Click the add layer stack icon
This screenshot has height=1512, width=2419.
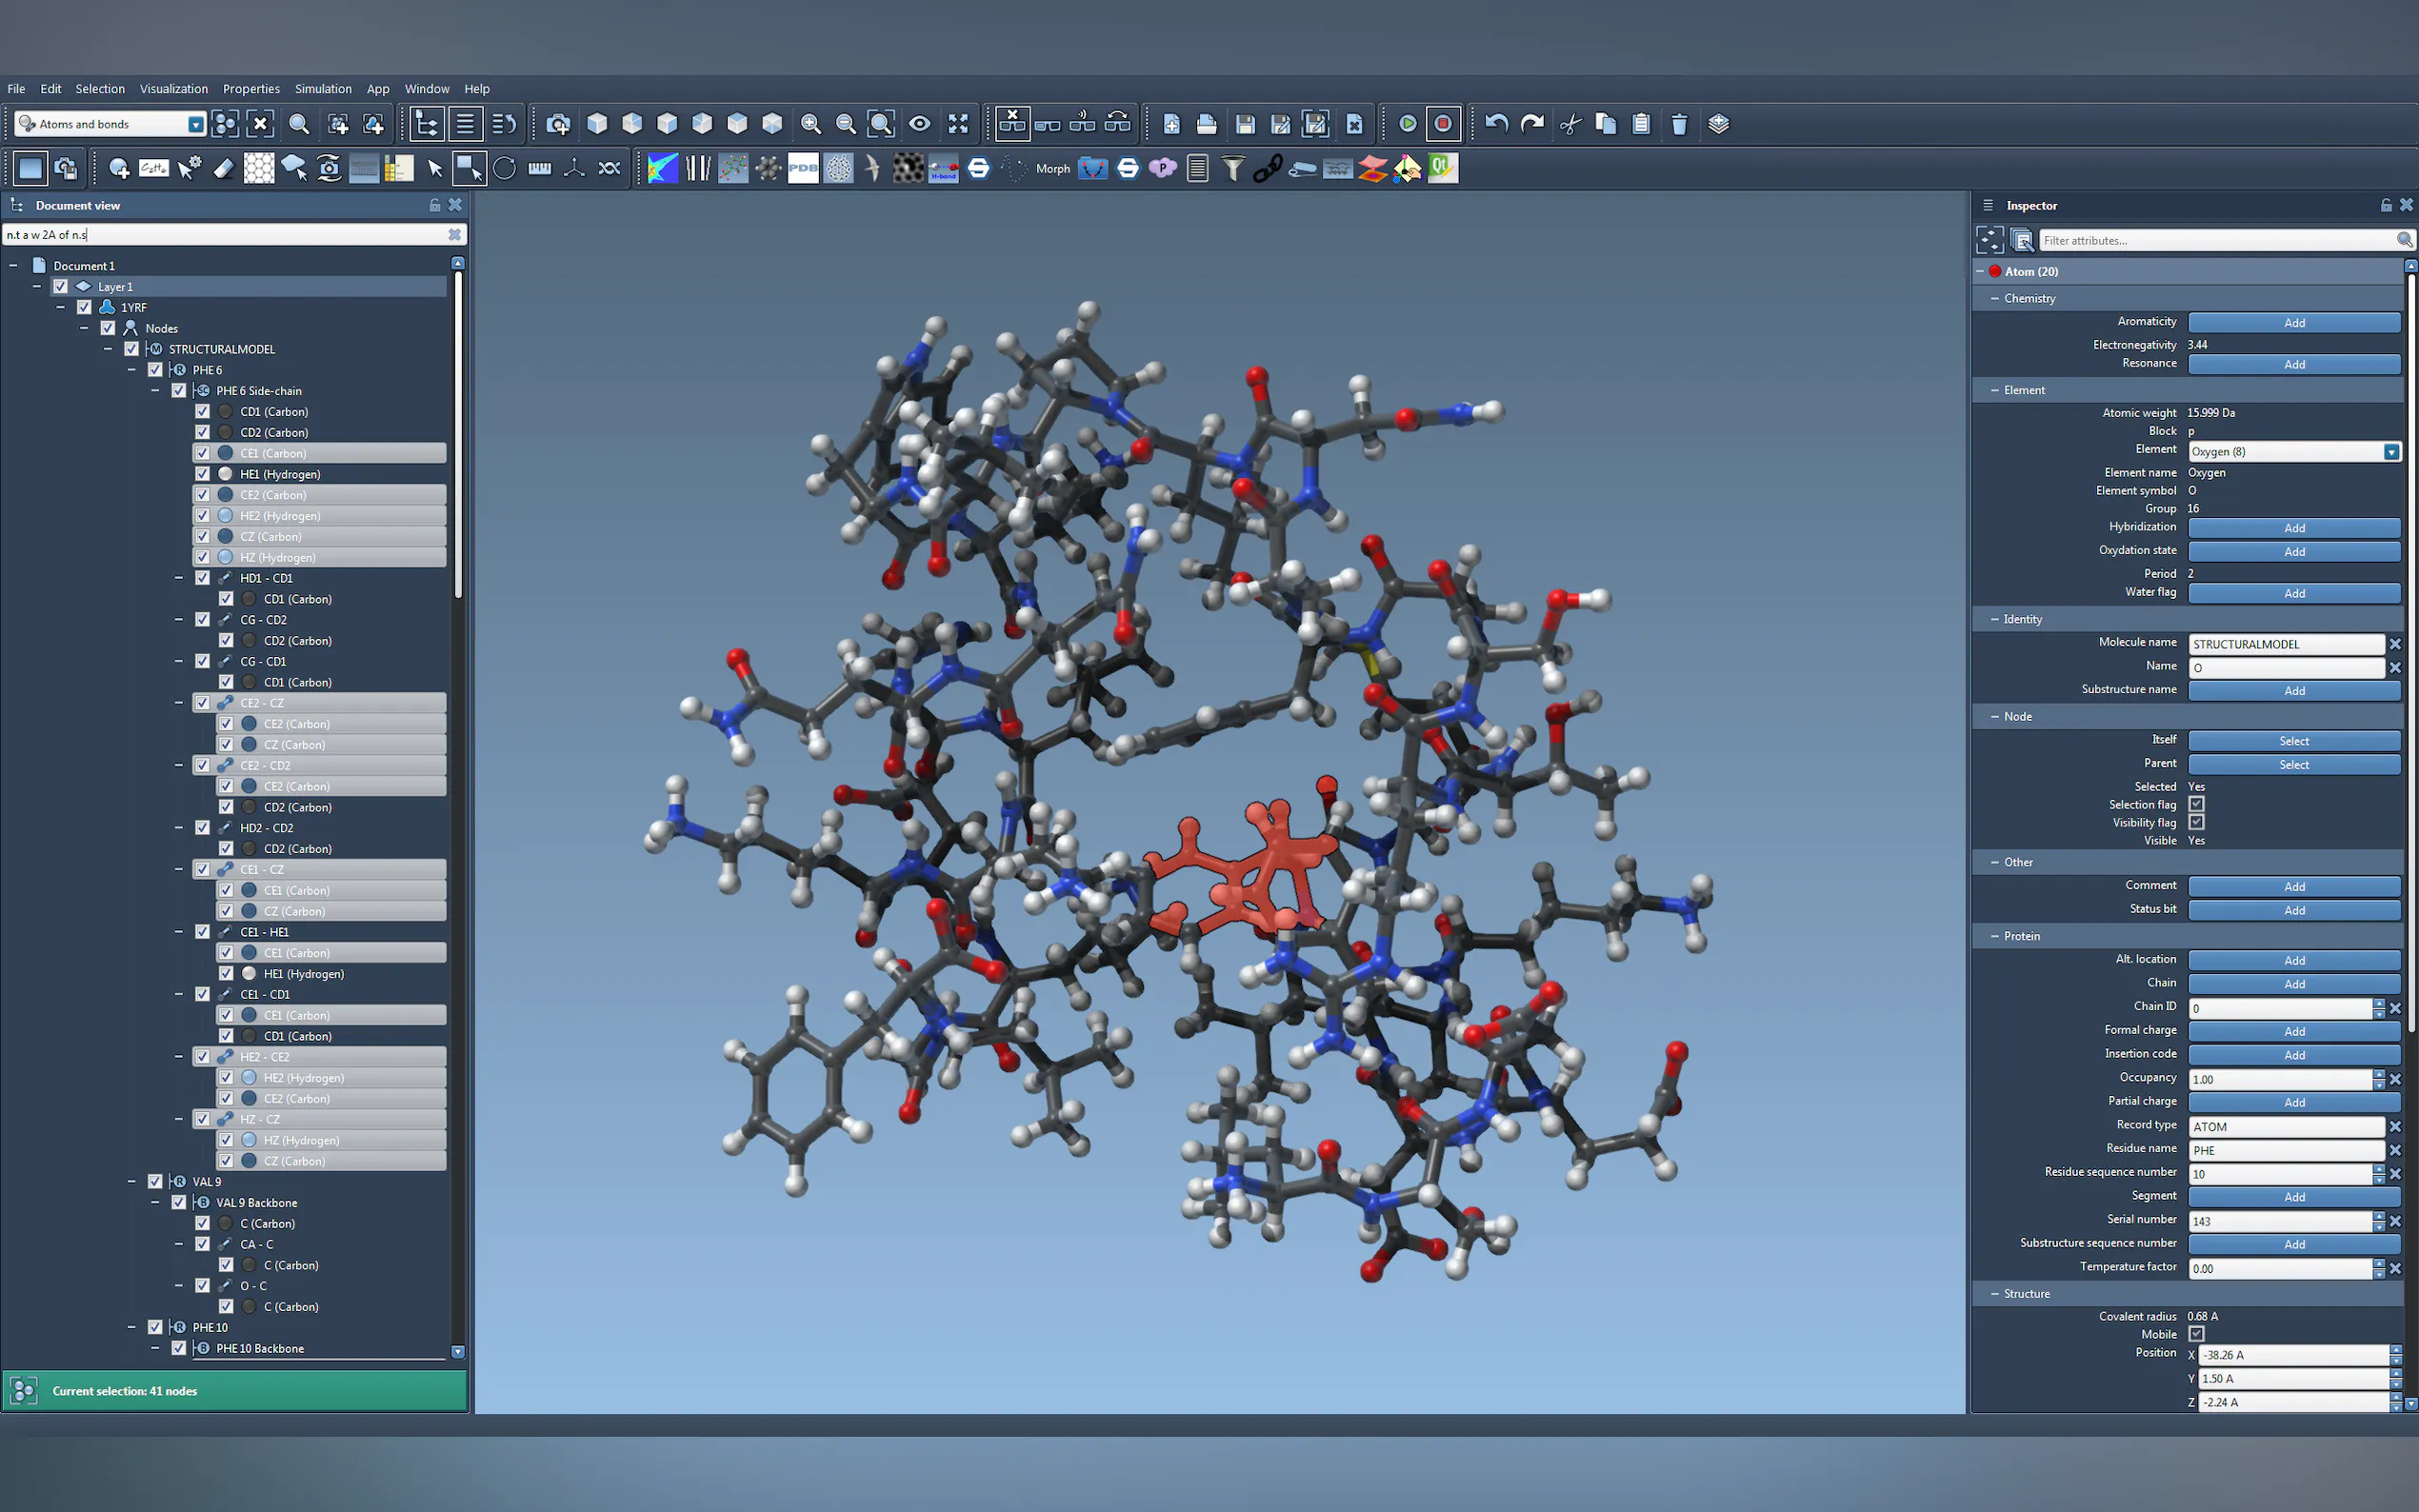point(1718,124)
